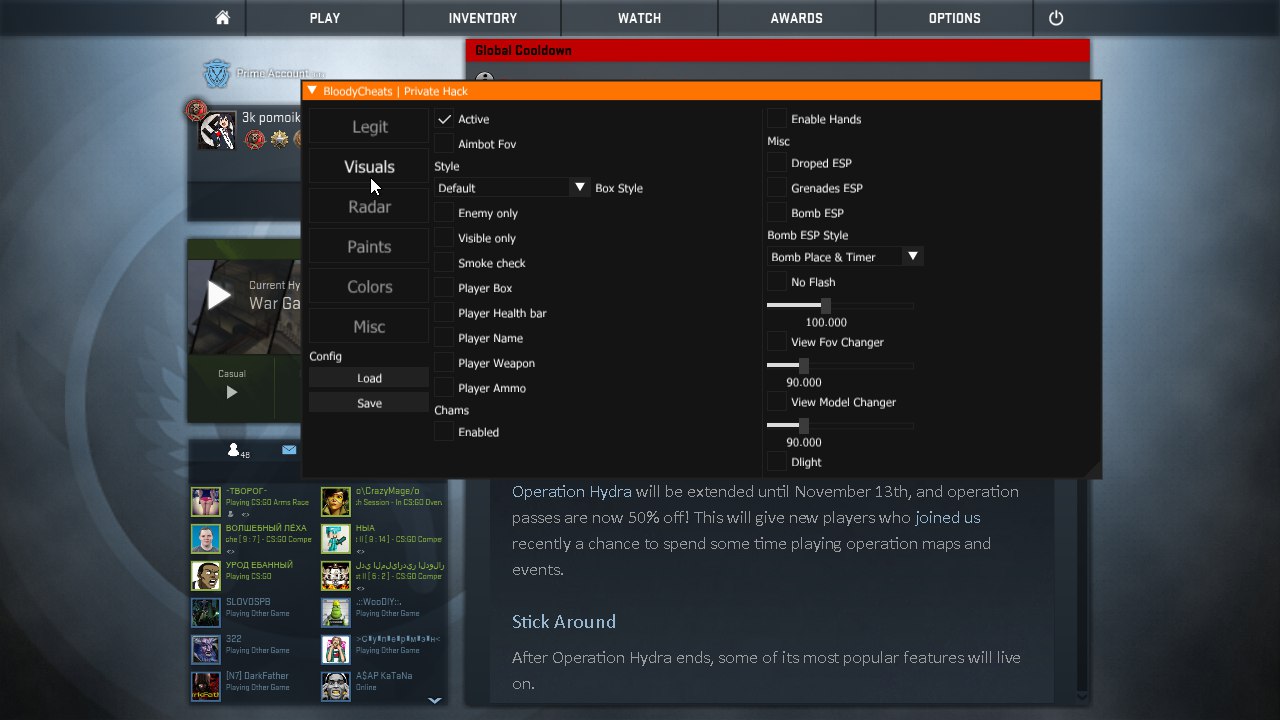
Task: Select the o\CrazyMage/o friend avatar
Action: tap(336, 502)
